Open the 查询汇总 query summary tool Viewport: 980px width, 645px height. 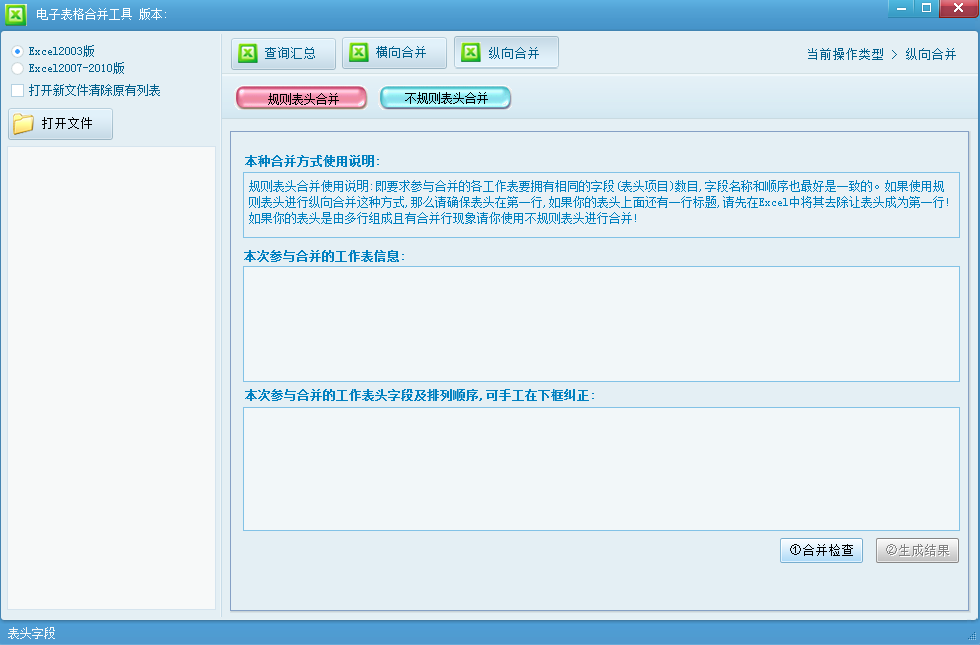[279, 53]
